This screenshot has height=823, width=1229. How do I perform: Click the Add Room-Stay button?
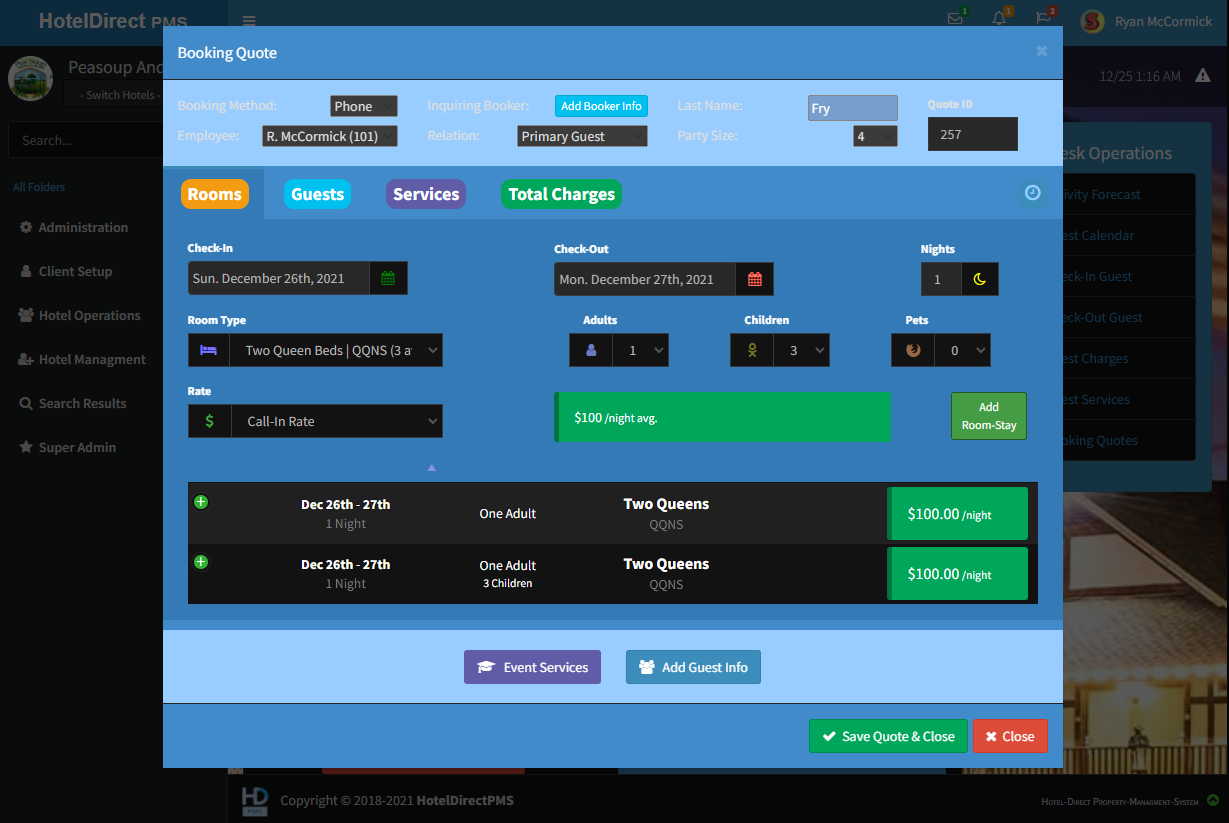pos(988,416)
